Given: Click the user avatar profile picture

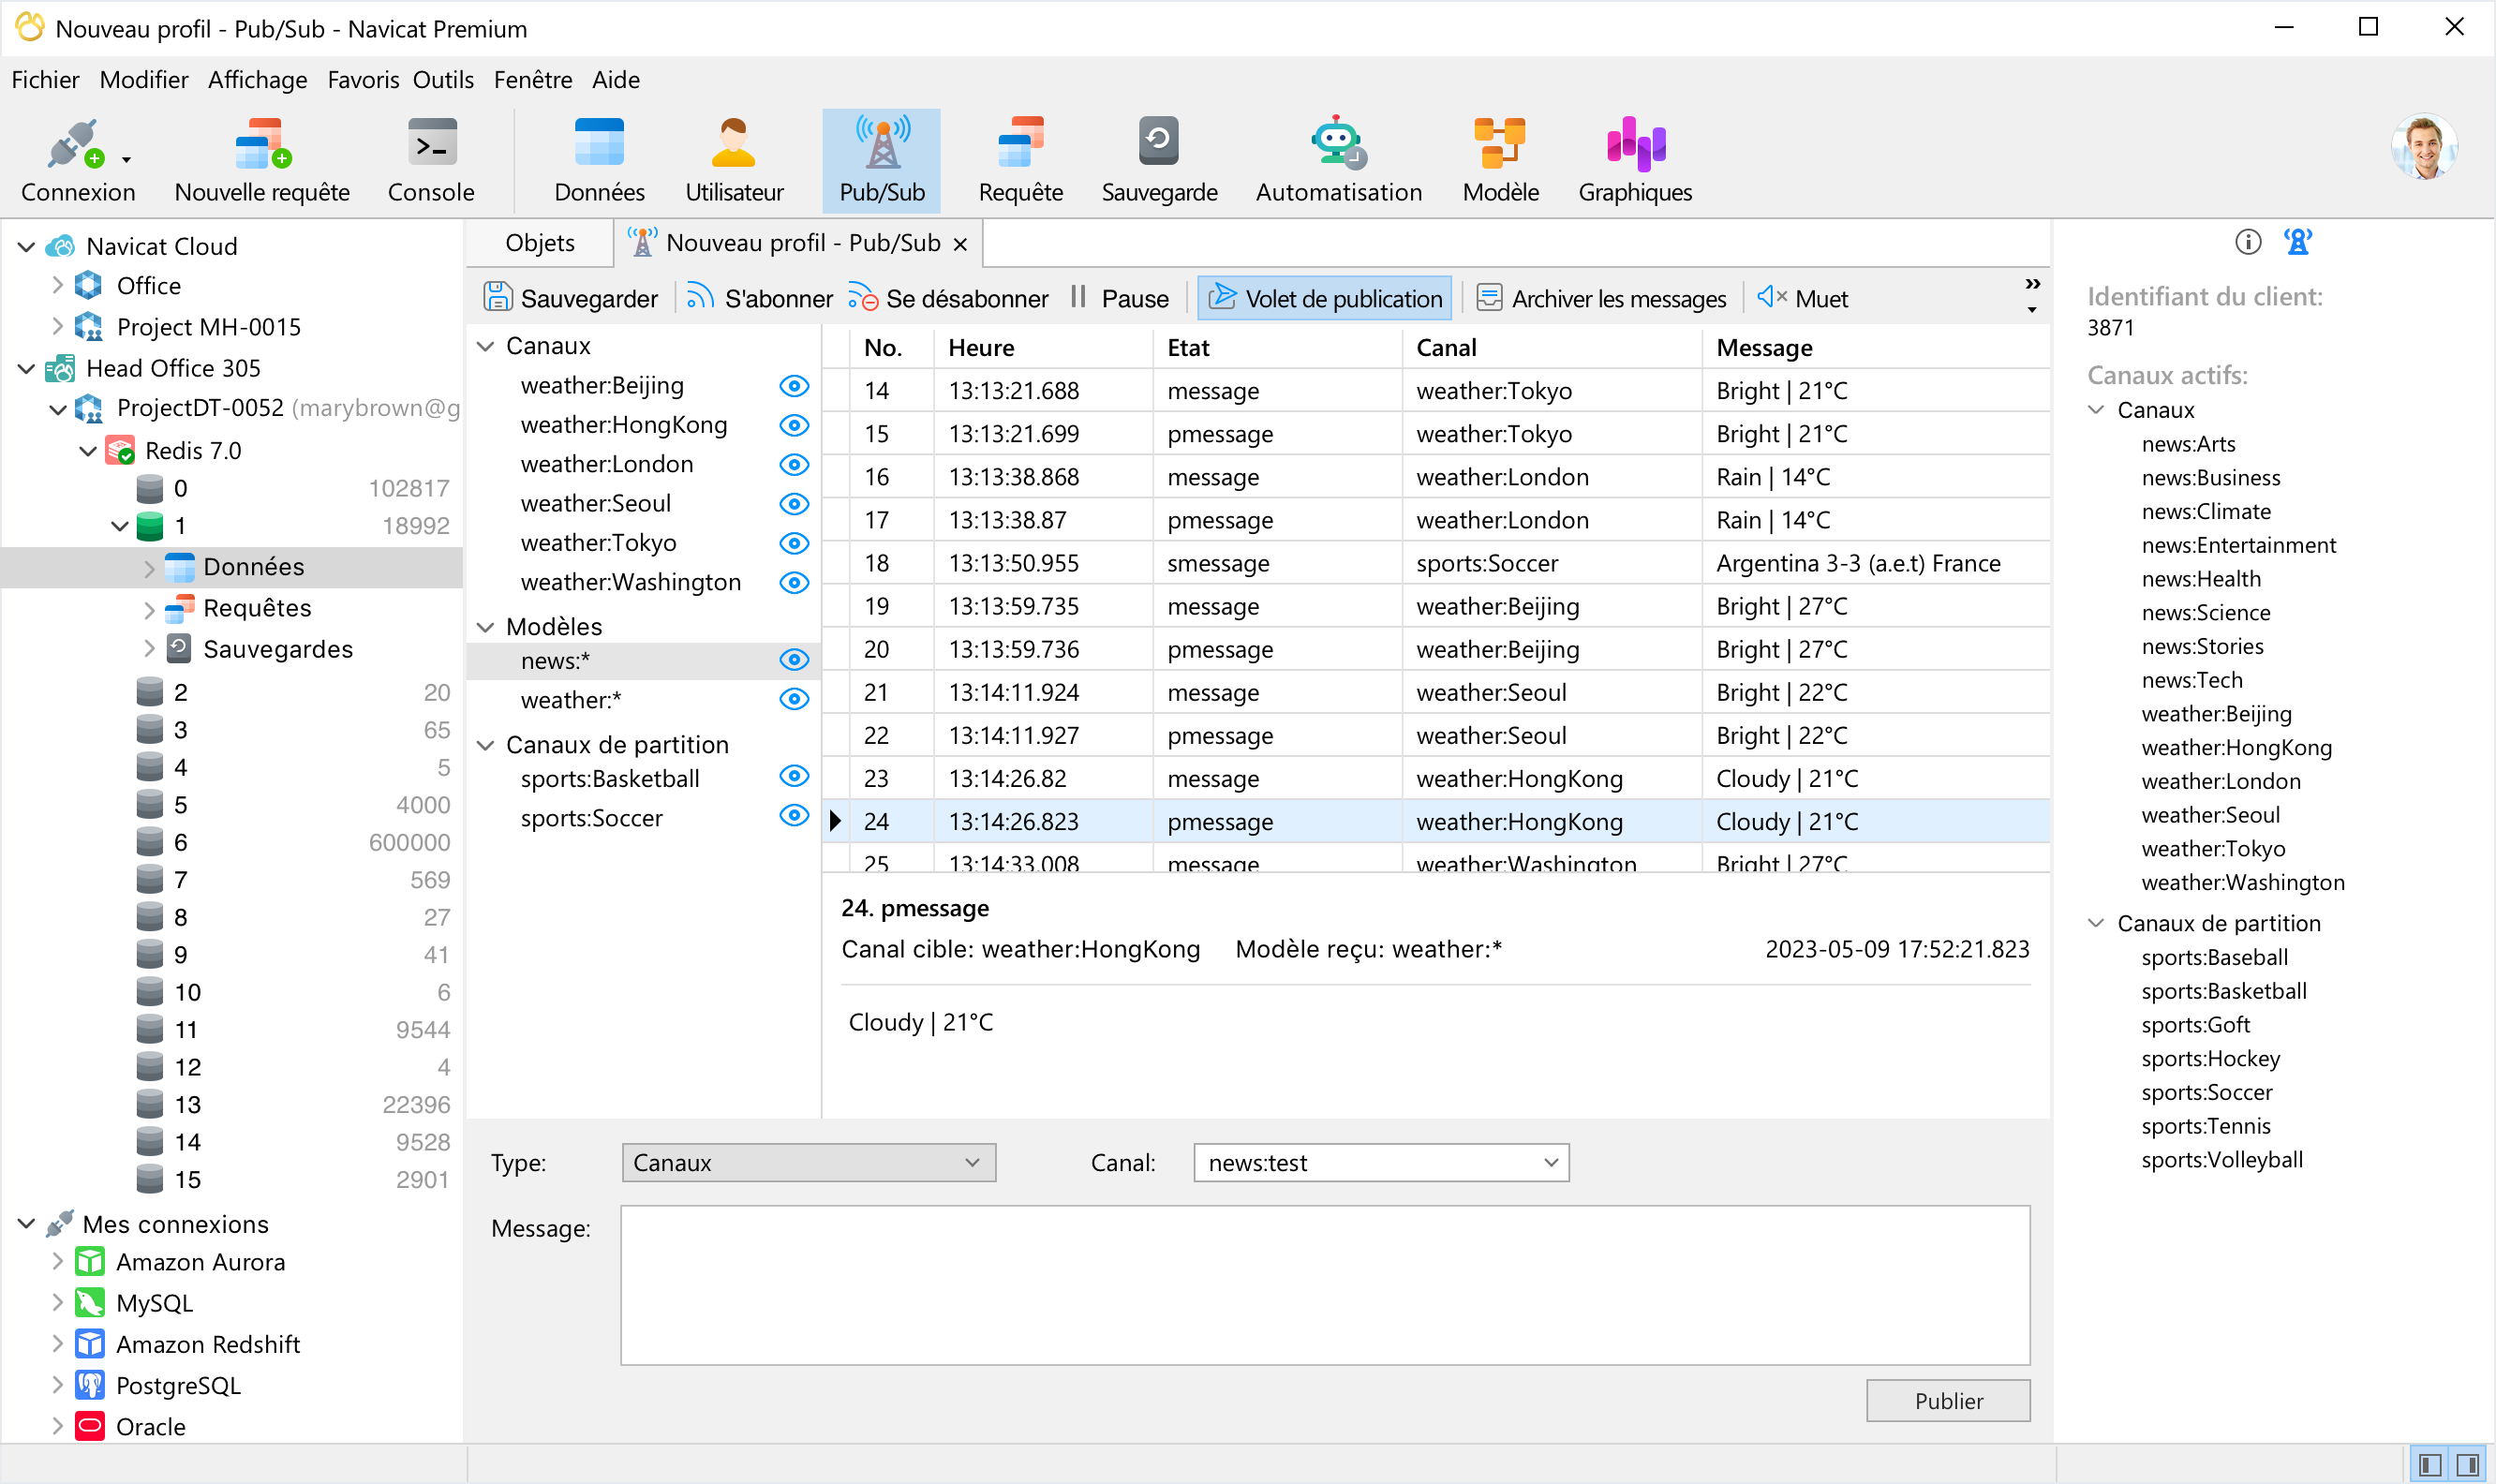Looking at the screenshot, I should [2424, 147].
